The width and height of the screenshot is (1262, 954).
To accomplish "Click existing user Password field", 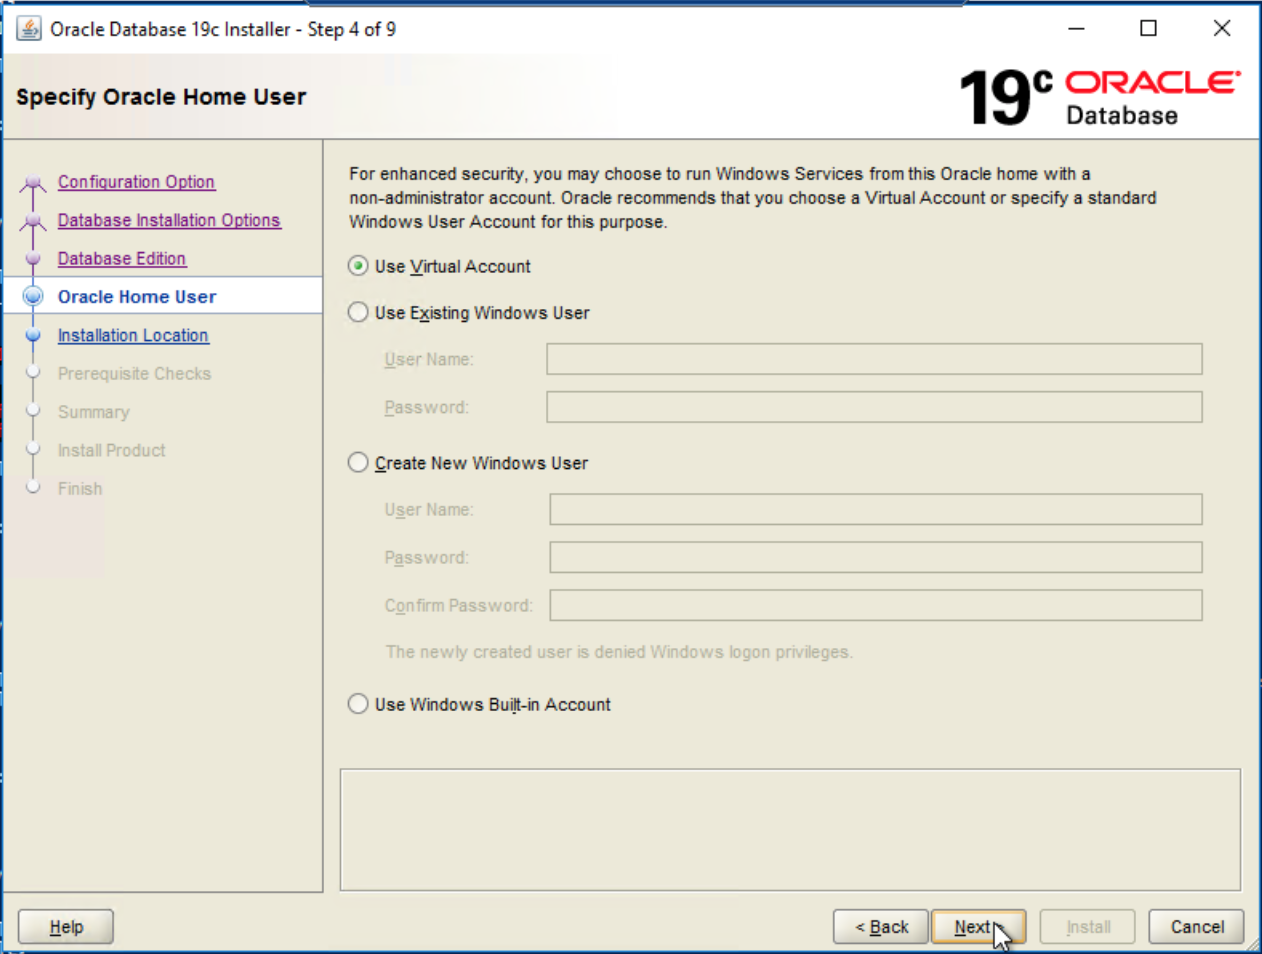I will (x=874, y=407).
